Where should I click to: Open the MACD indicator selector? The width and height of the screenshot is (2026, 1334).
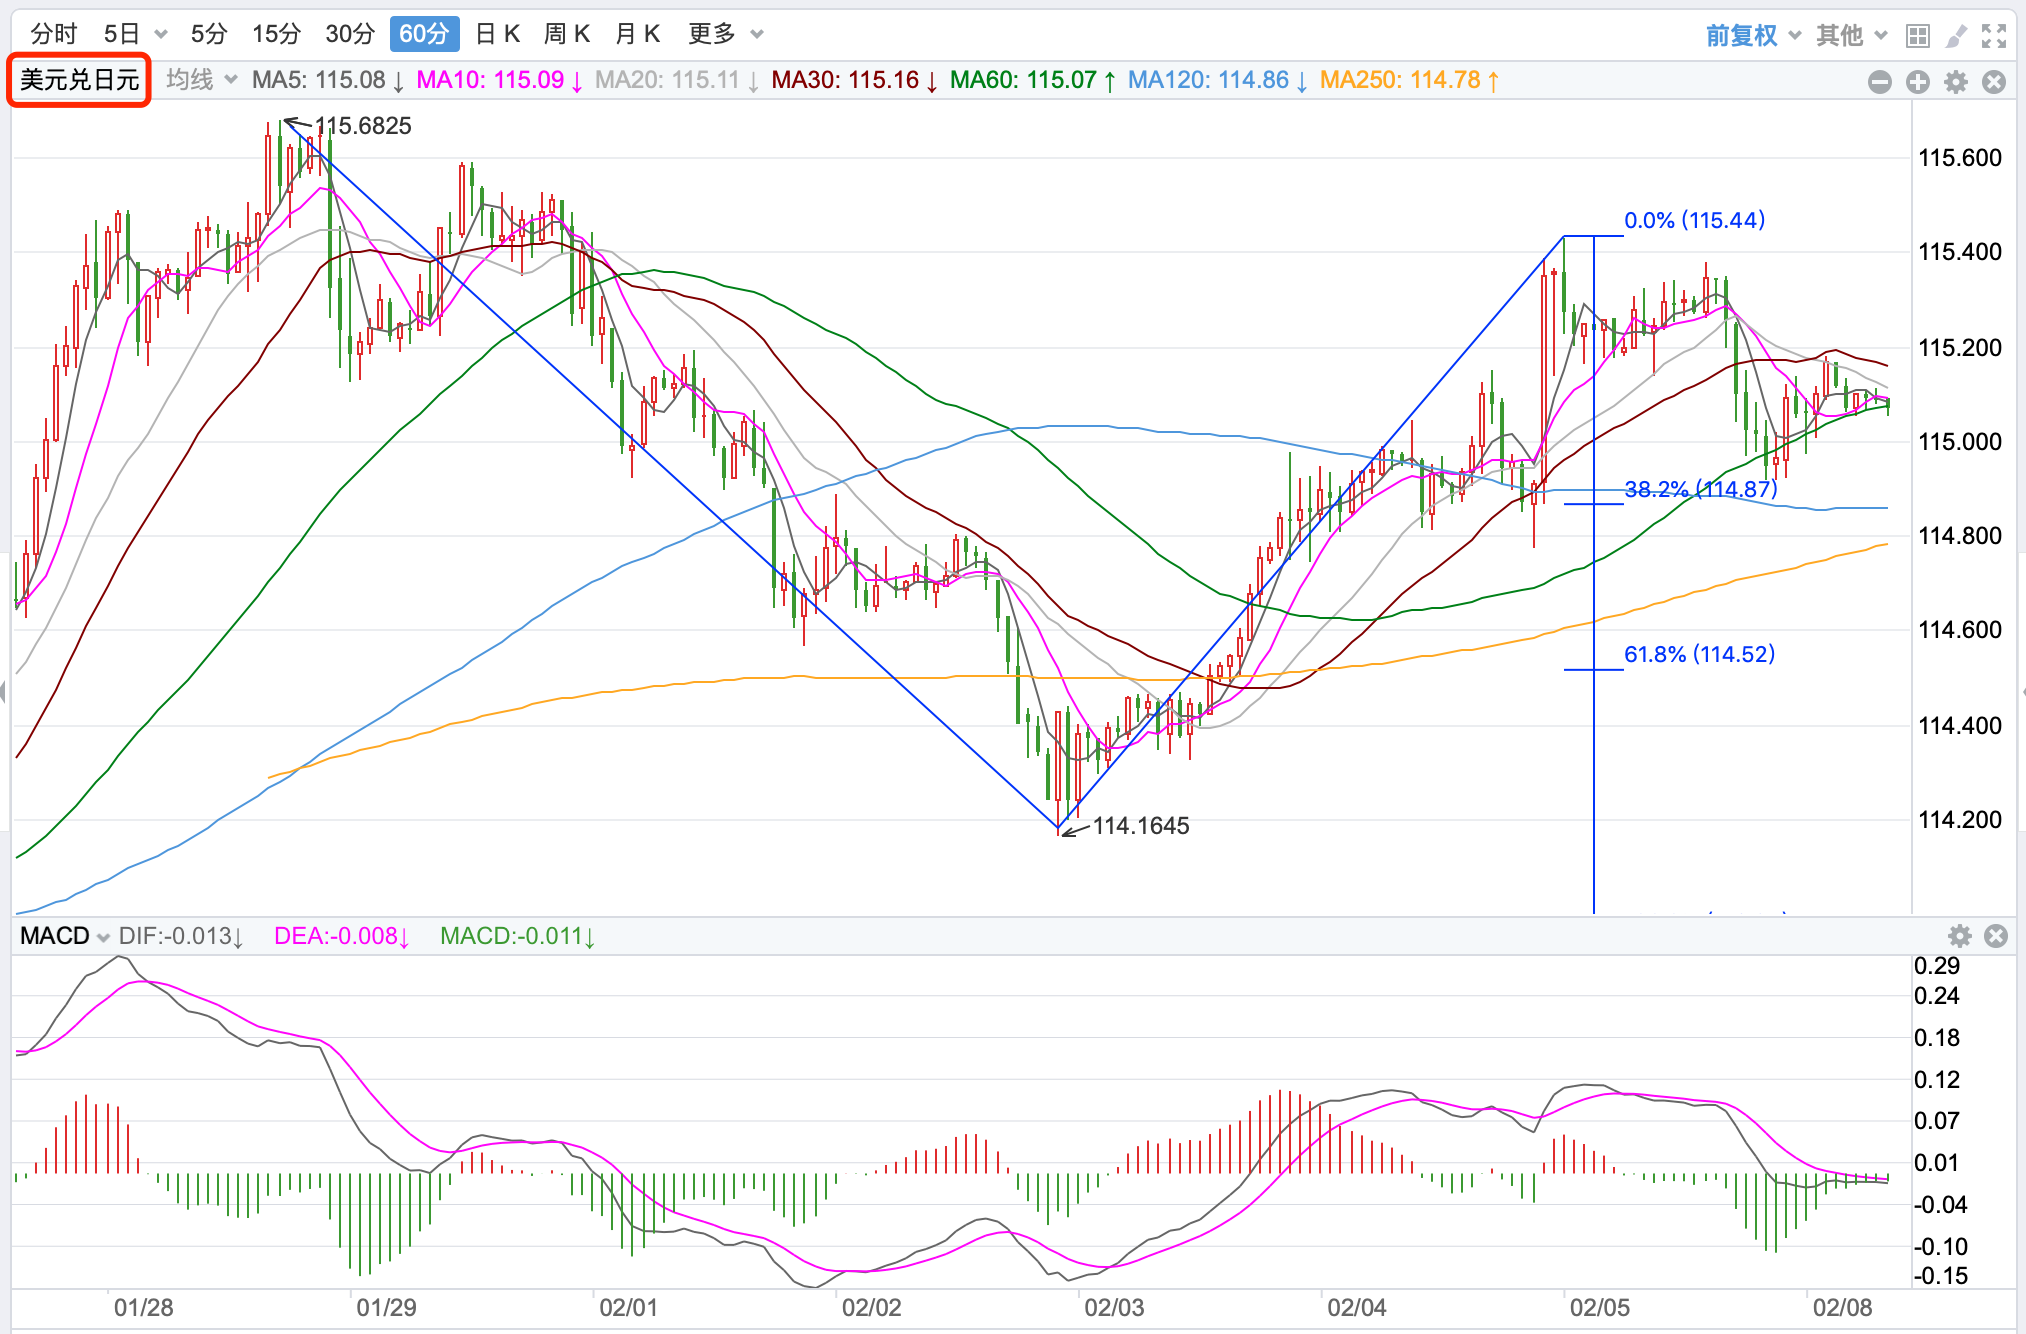tap(64, 936)
